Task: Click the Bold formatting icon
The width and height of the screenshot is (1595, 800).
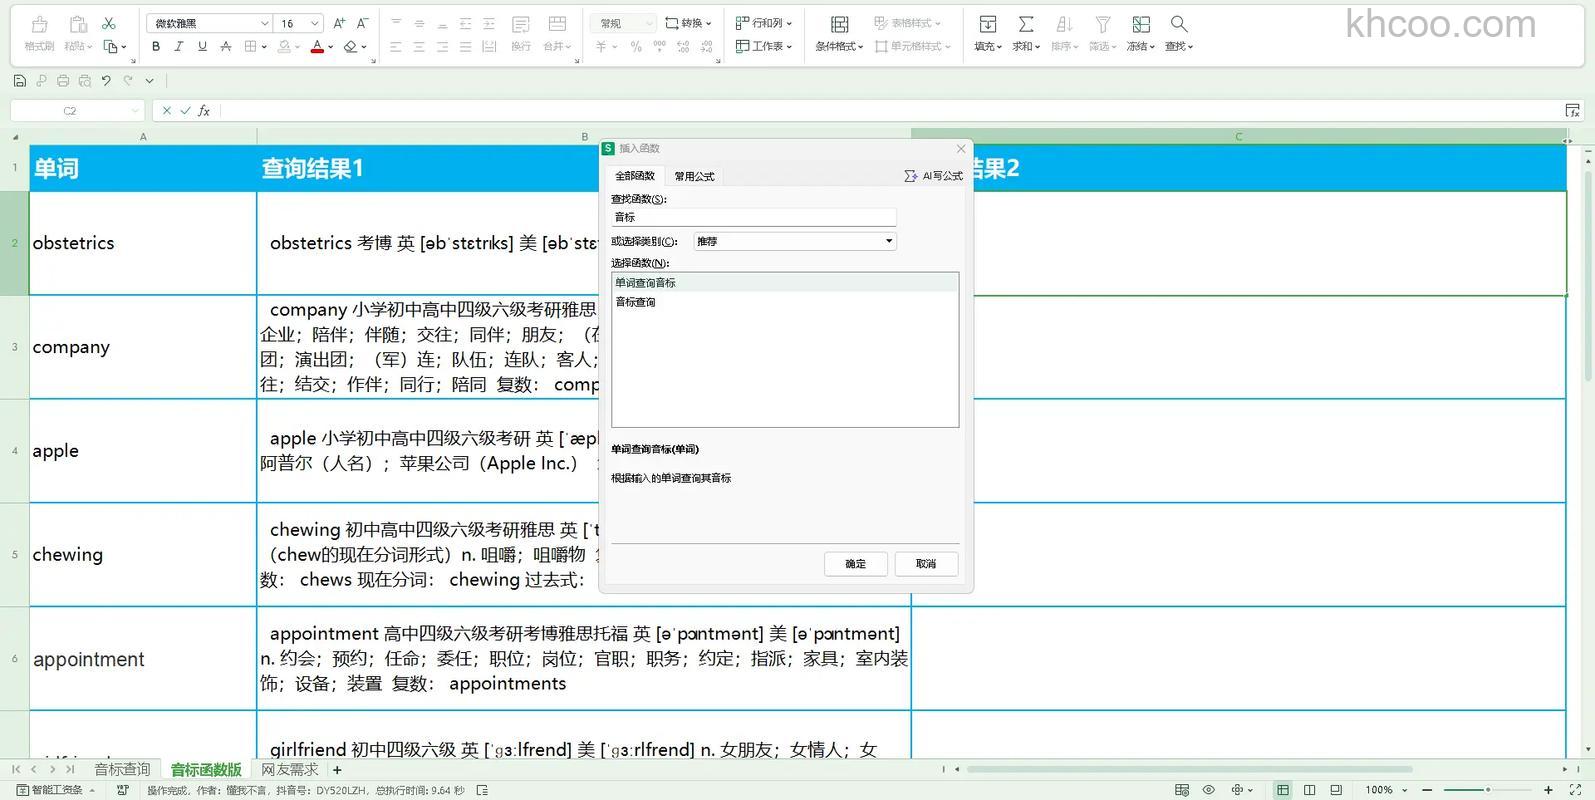Action: pos(156,46)
